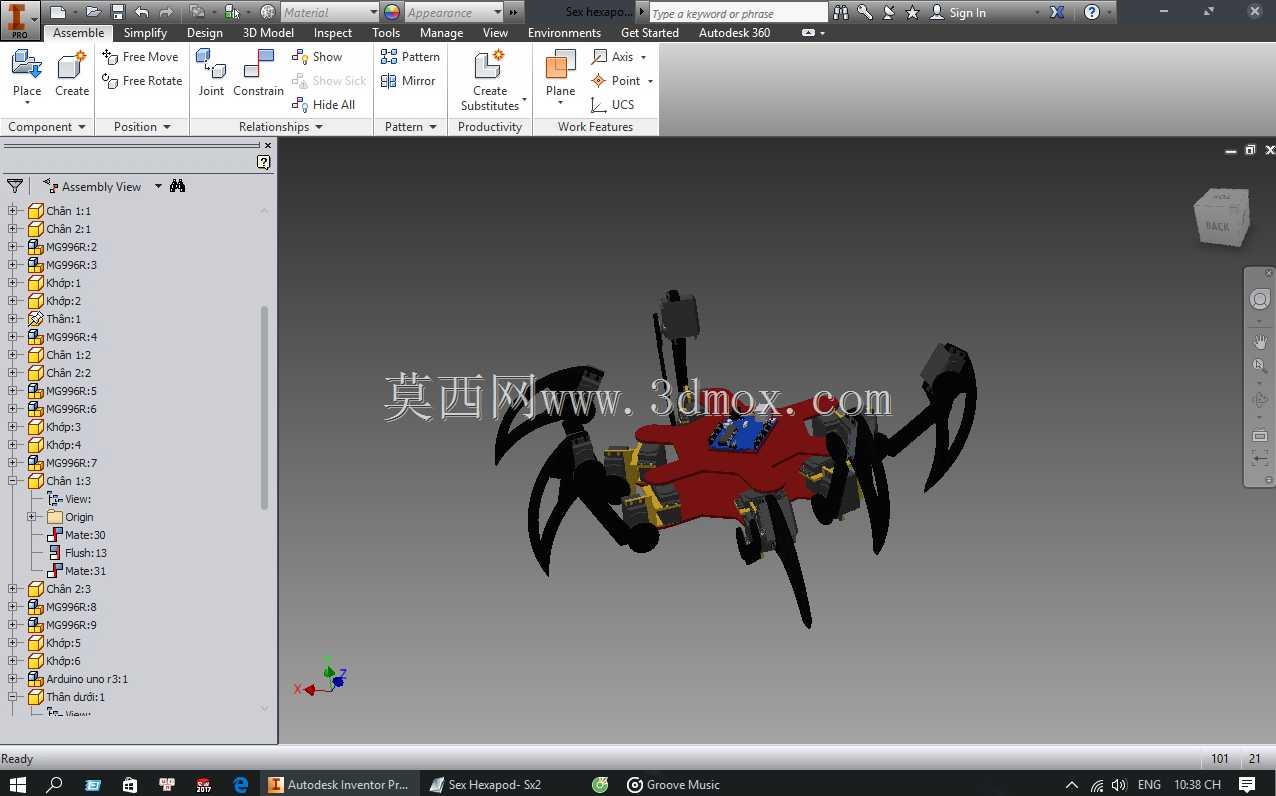The height and width of the screenshot is (796, 1276).
Task: Expand the Relationships panel dropdown
Action: [319, 127]
